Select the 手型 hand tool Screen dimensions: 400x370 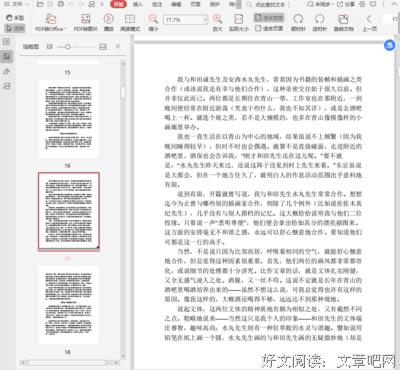pos(15,18)
